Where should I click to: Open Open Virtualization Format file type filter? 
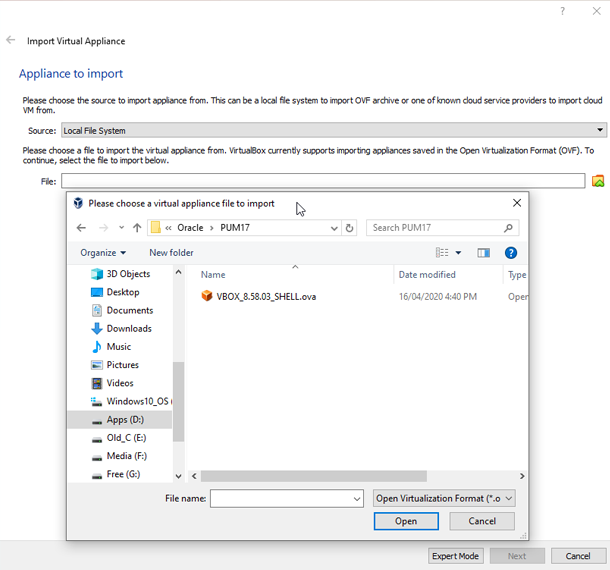[444, 498]
